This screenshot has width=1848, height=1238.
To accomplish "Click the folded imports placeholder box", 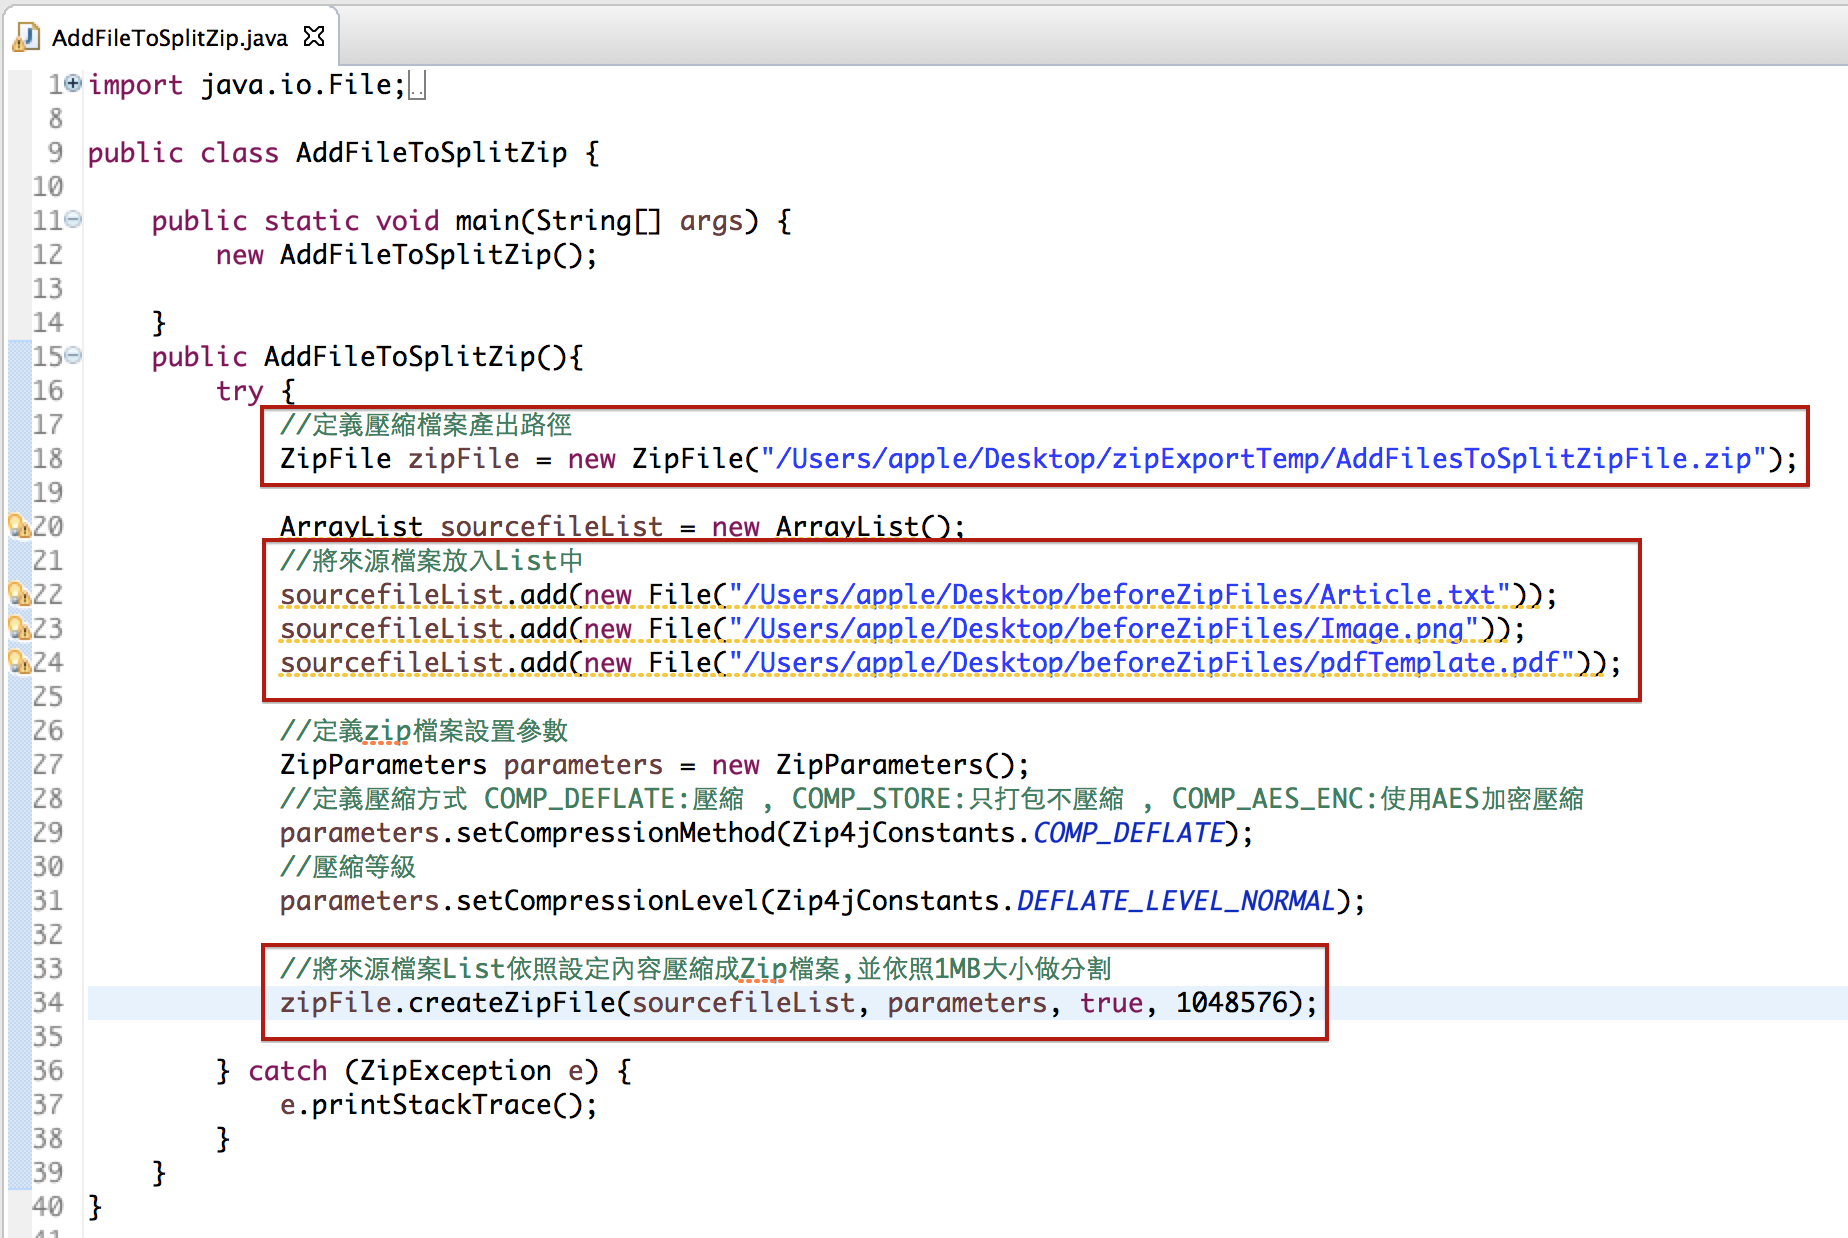I will [x=417, y=86].
